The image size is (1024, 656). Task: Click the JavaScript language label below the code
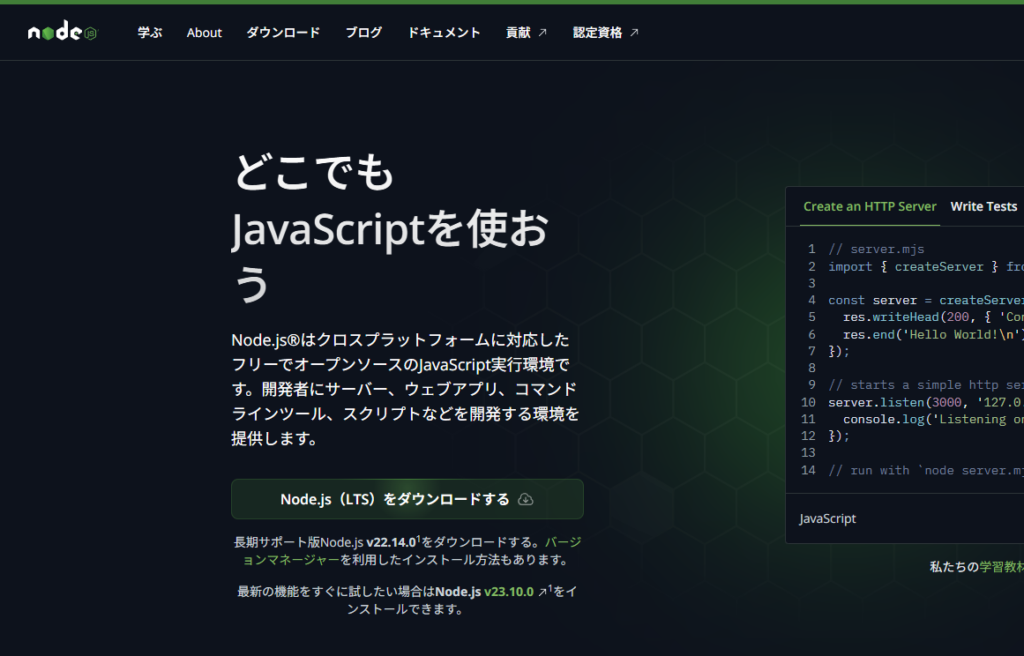tap(827, 518)
